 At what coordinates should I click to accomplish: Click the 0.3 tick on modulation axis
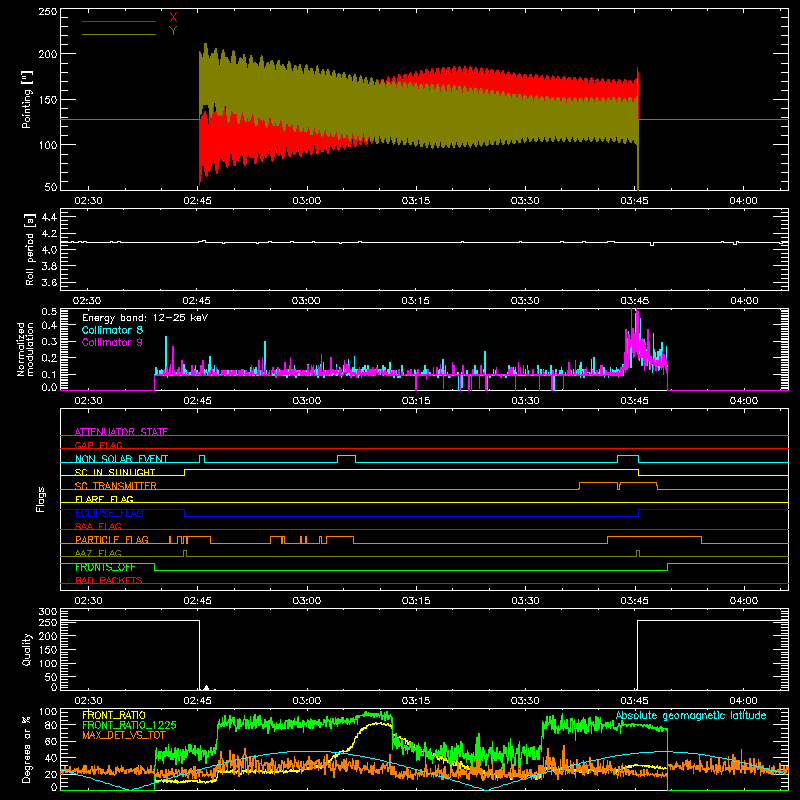coord(49,341)
